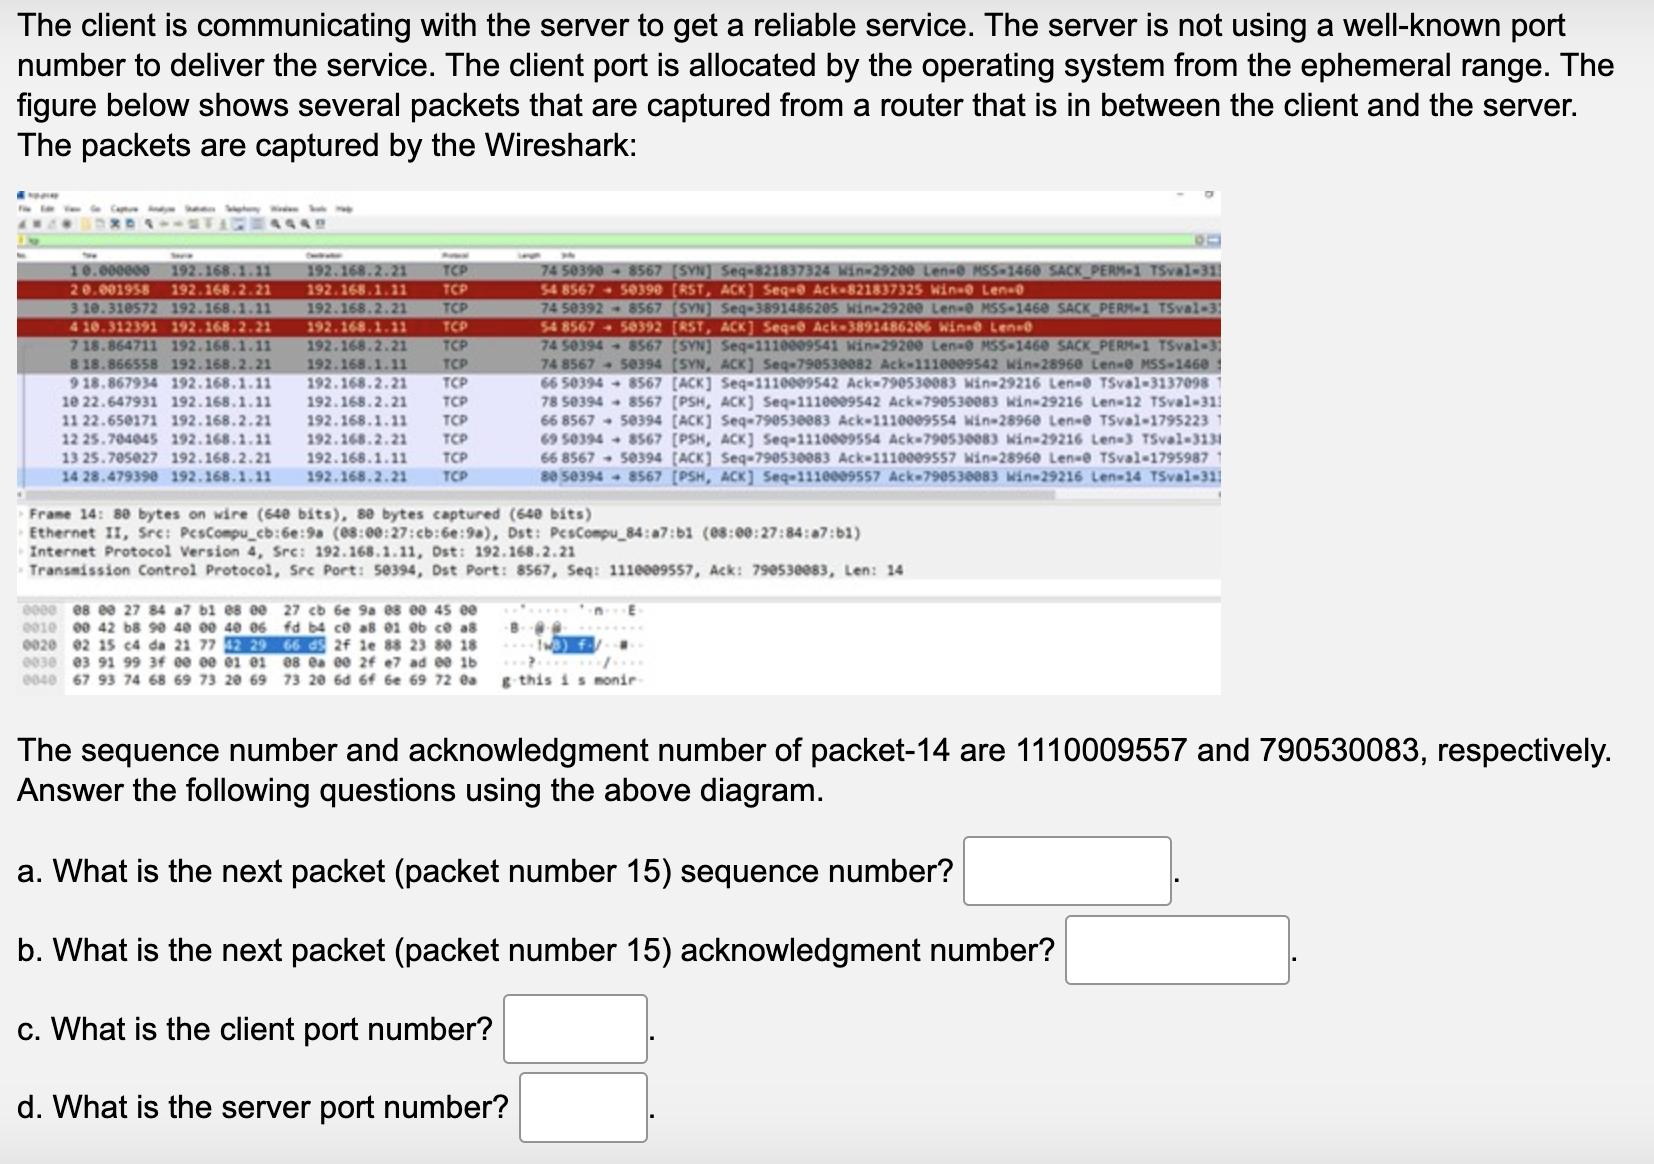The image size is (1654, 1164).
Task: Click the Destination column header
Action: (x=324, y=256)
